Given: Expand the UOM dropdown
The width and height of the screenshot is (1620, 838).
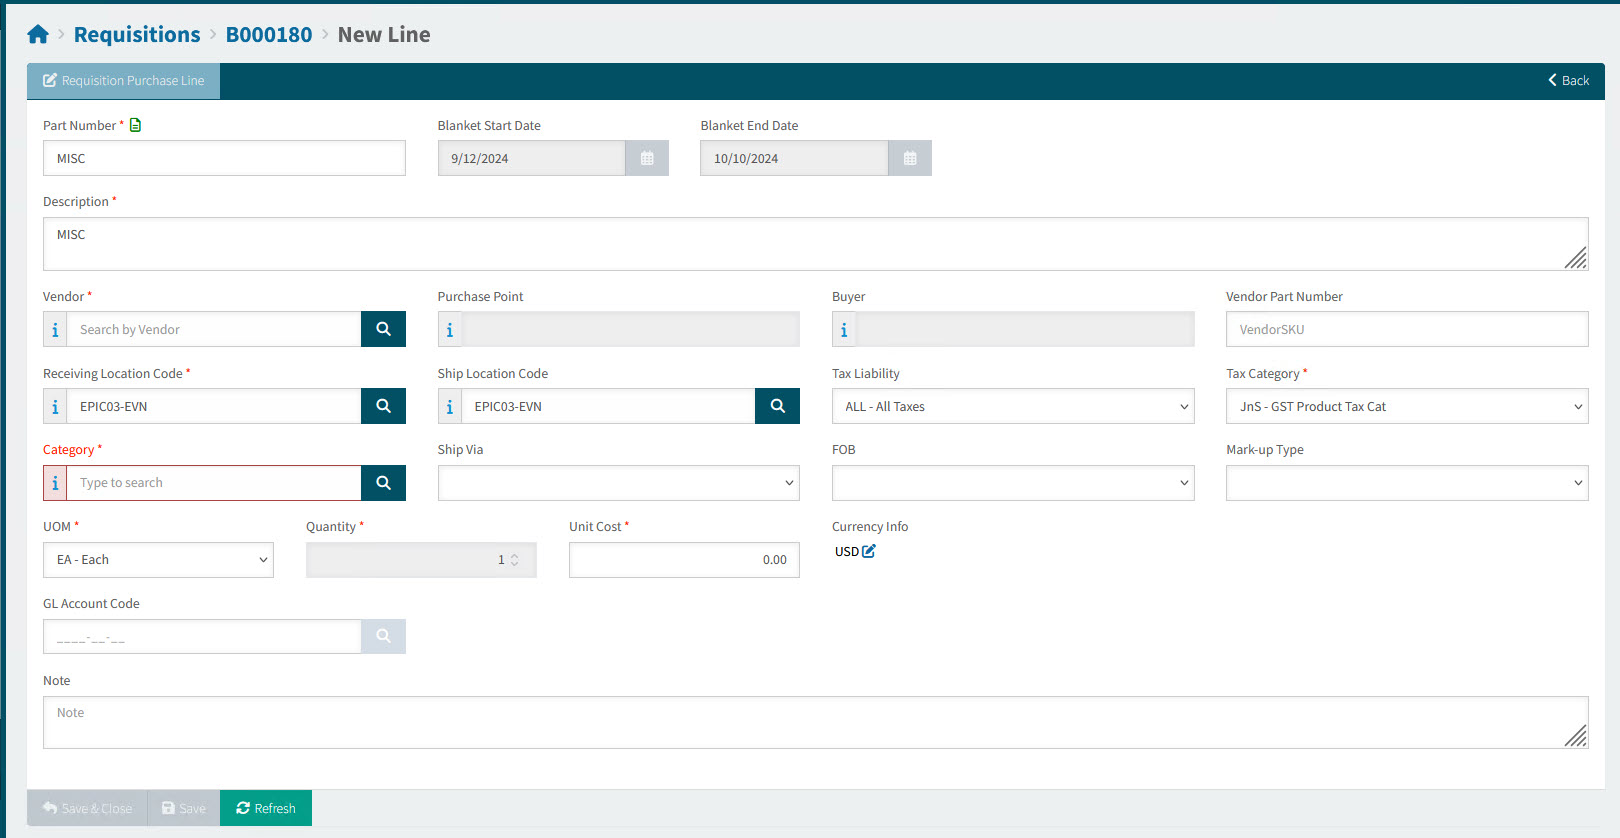Looking at the screenshot, I should click(x=158, y=560).
